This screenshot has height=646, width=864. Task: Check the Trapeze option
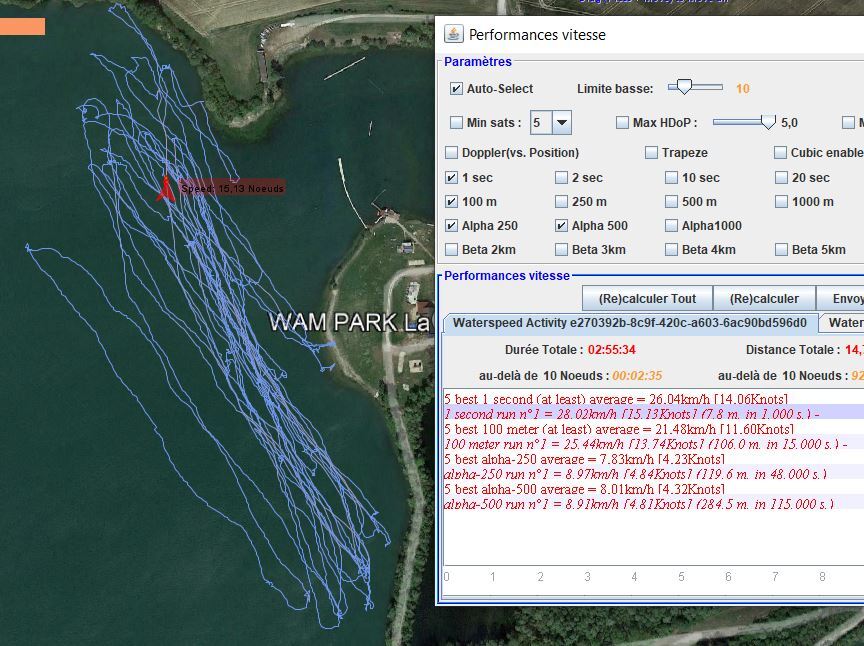(x=651, y=153)
